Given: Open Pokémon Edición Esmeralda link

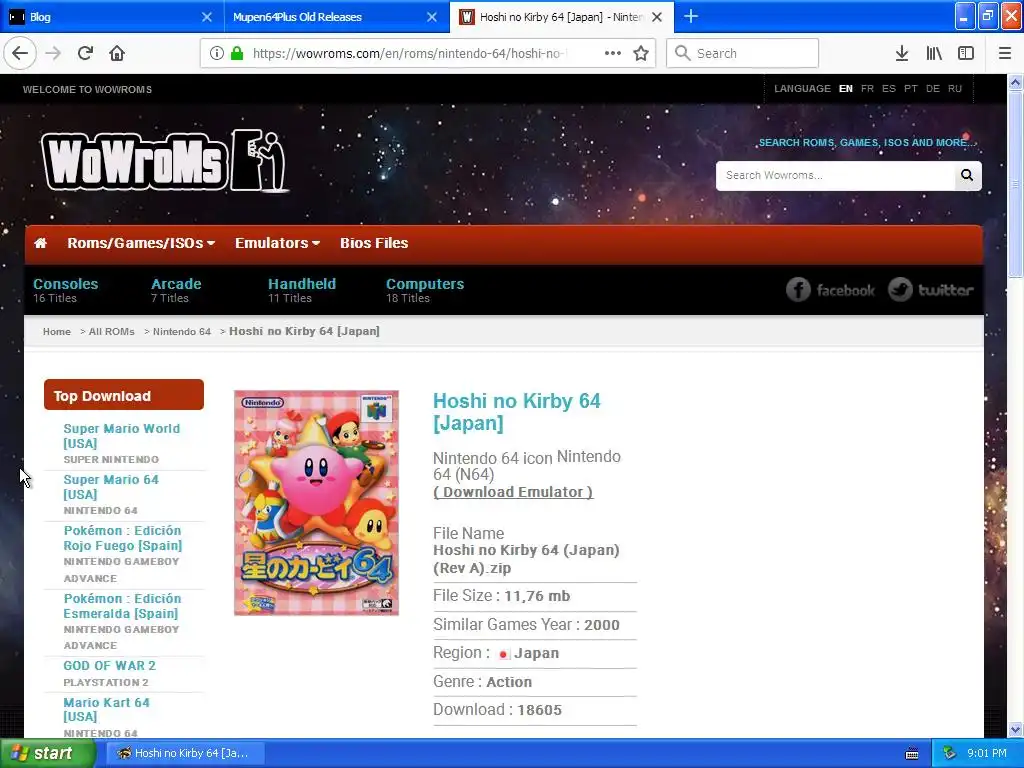Looking at the screenshot, I should click(x=122, y=606).
